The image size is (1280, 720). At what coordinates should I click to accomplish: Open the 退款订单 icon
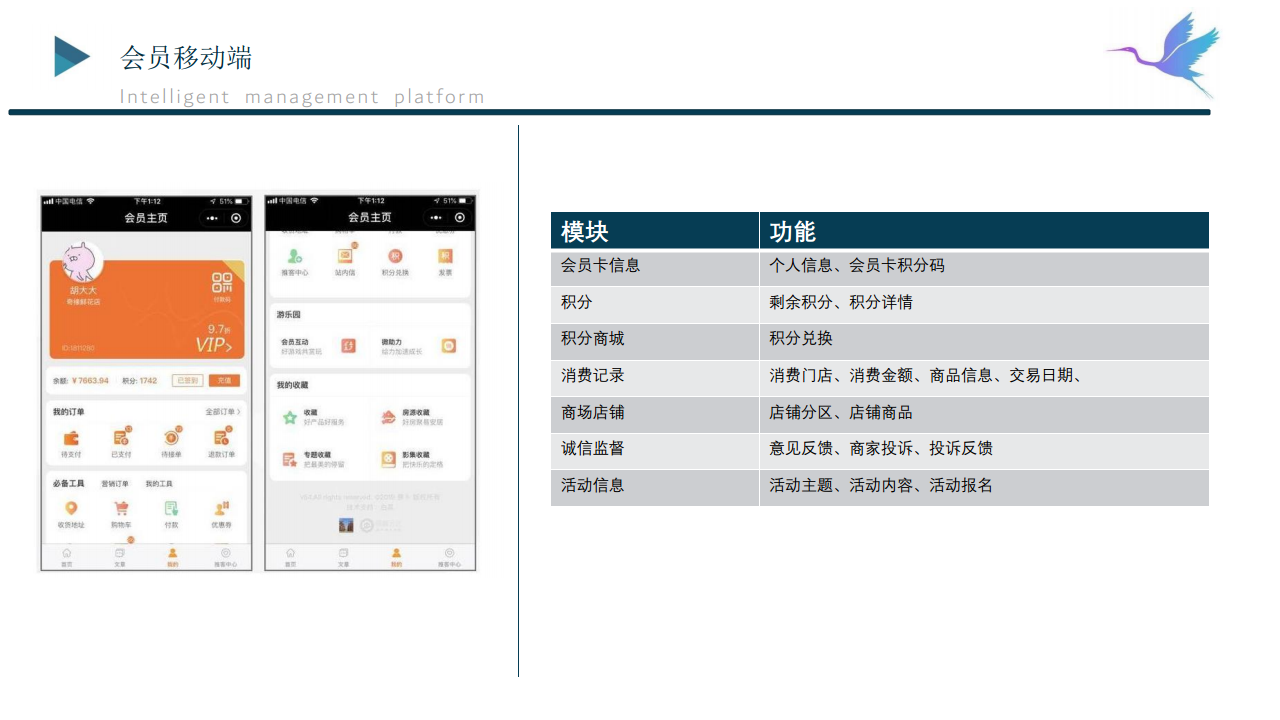(221, 437)
